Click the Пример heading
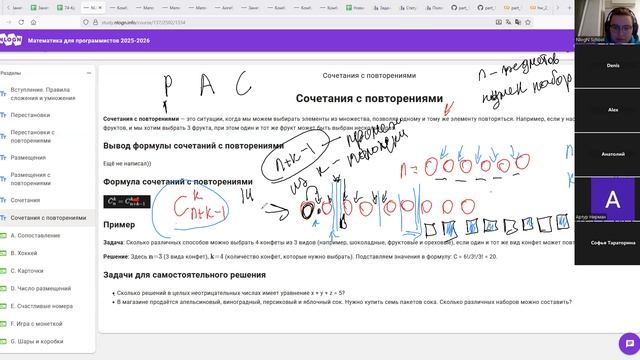 [119, 224]
